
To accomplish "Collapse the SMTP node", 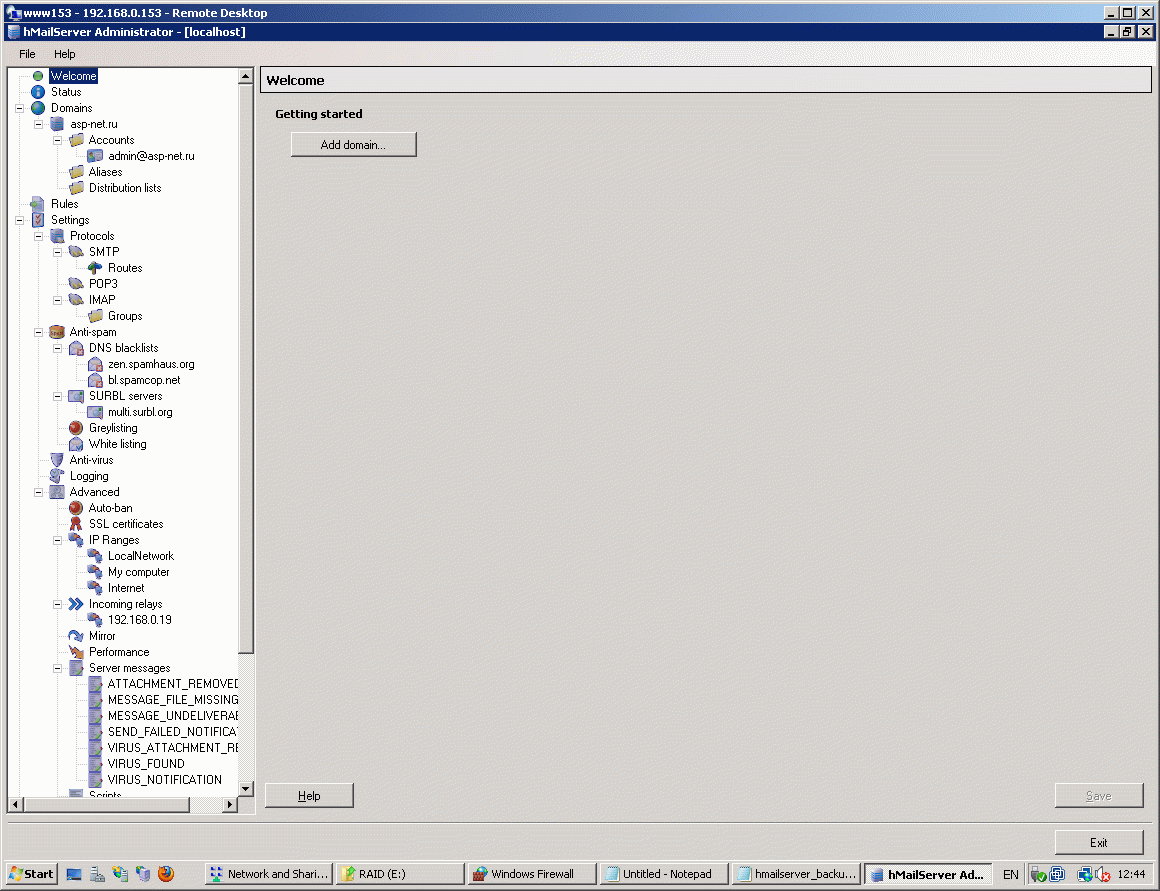I will point(58,252).
